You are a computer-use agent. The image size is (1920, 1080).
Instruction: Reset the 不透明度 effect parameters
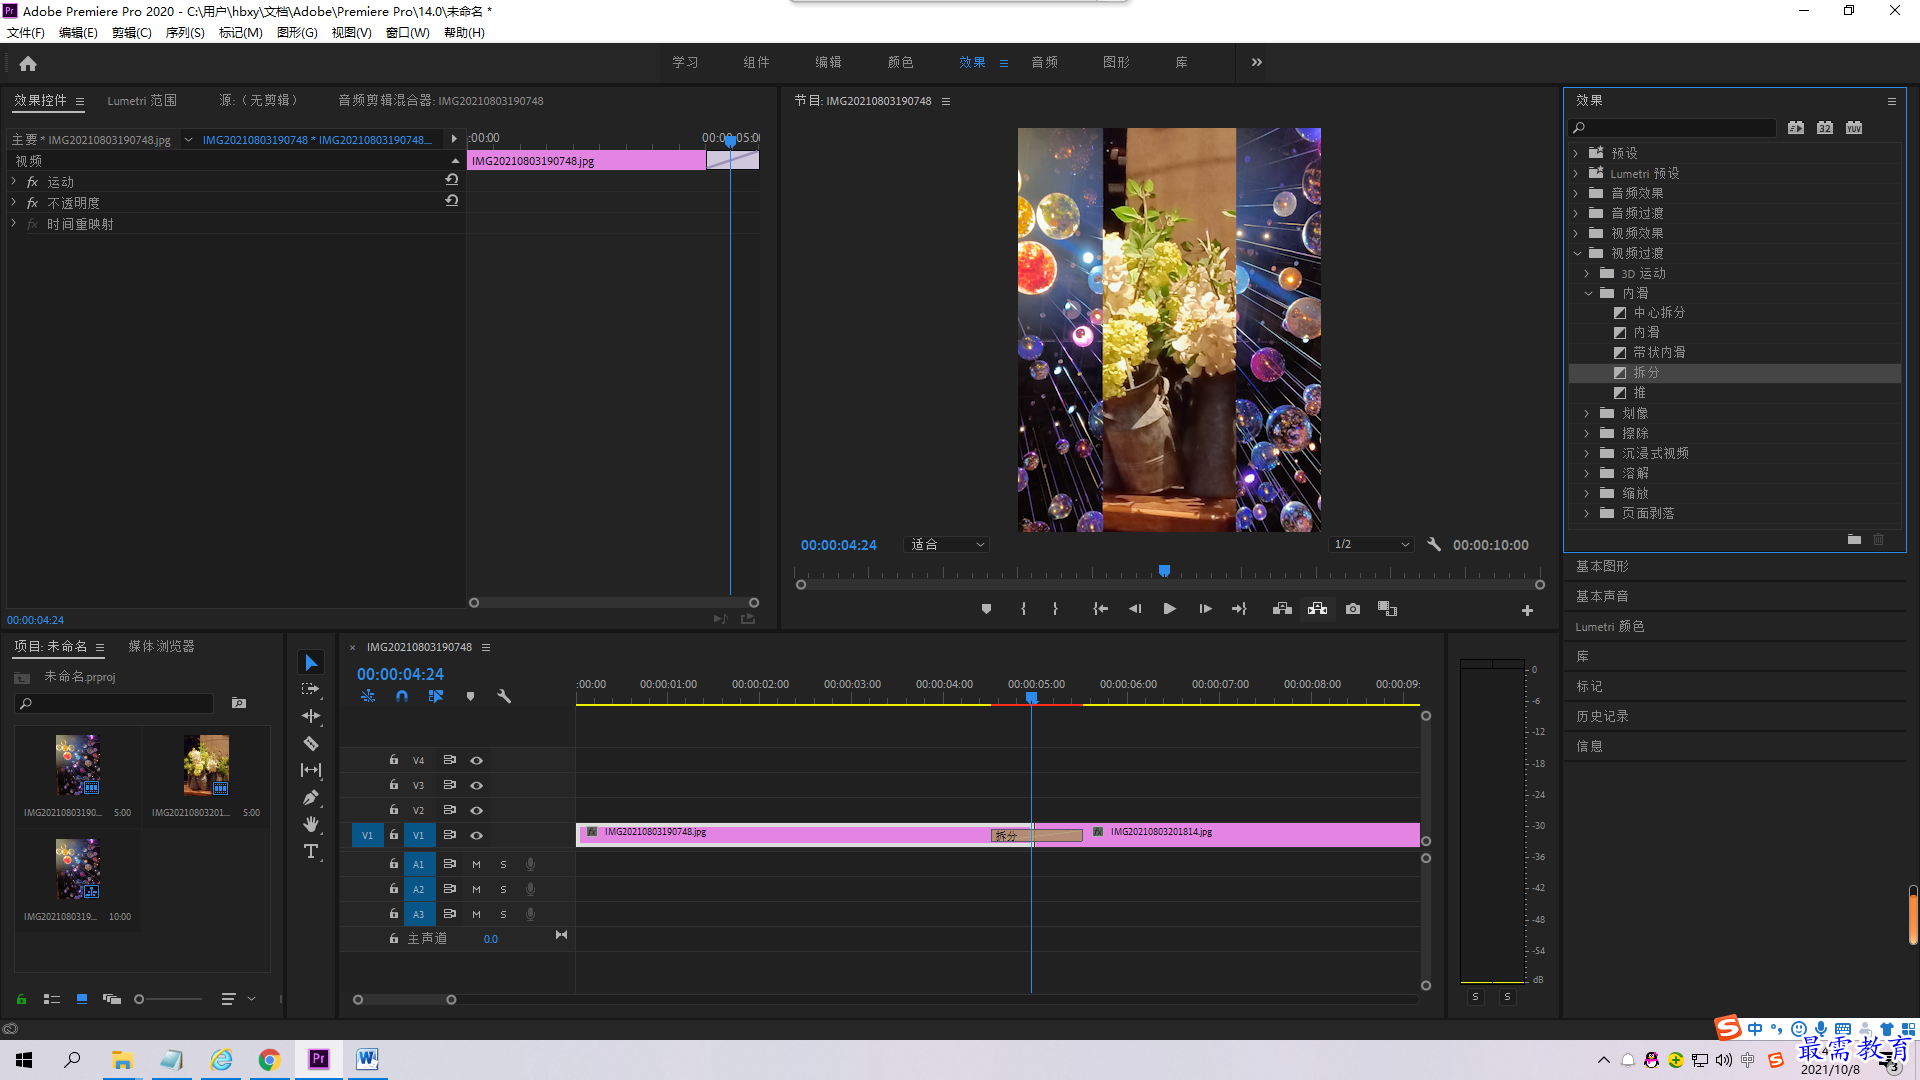[452, 201]
